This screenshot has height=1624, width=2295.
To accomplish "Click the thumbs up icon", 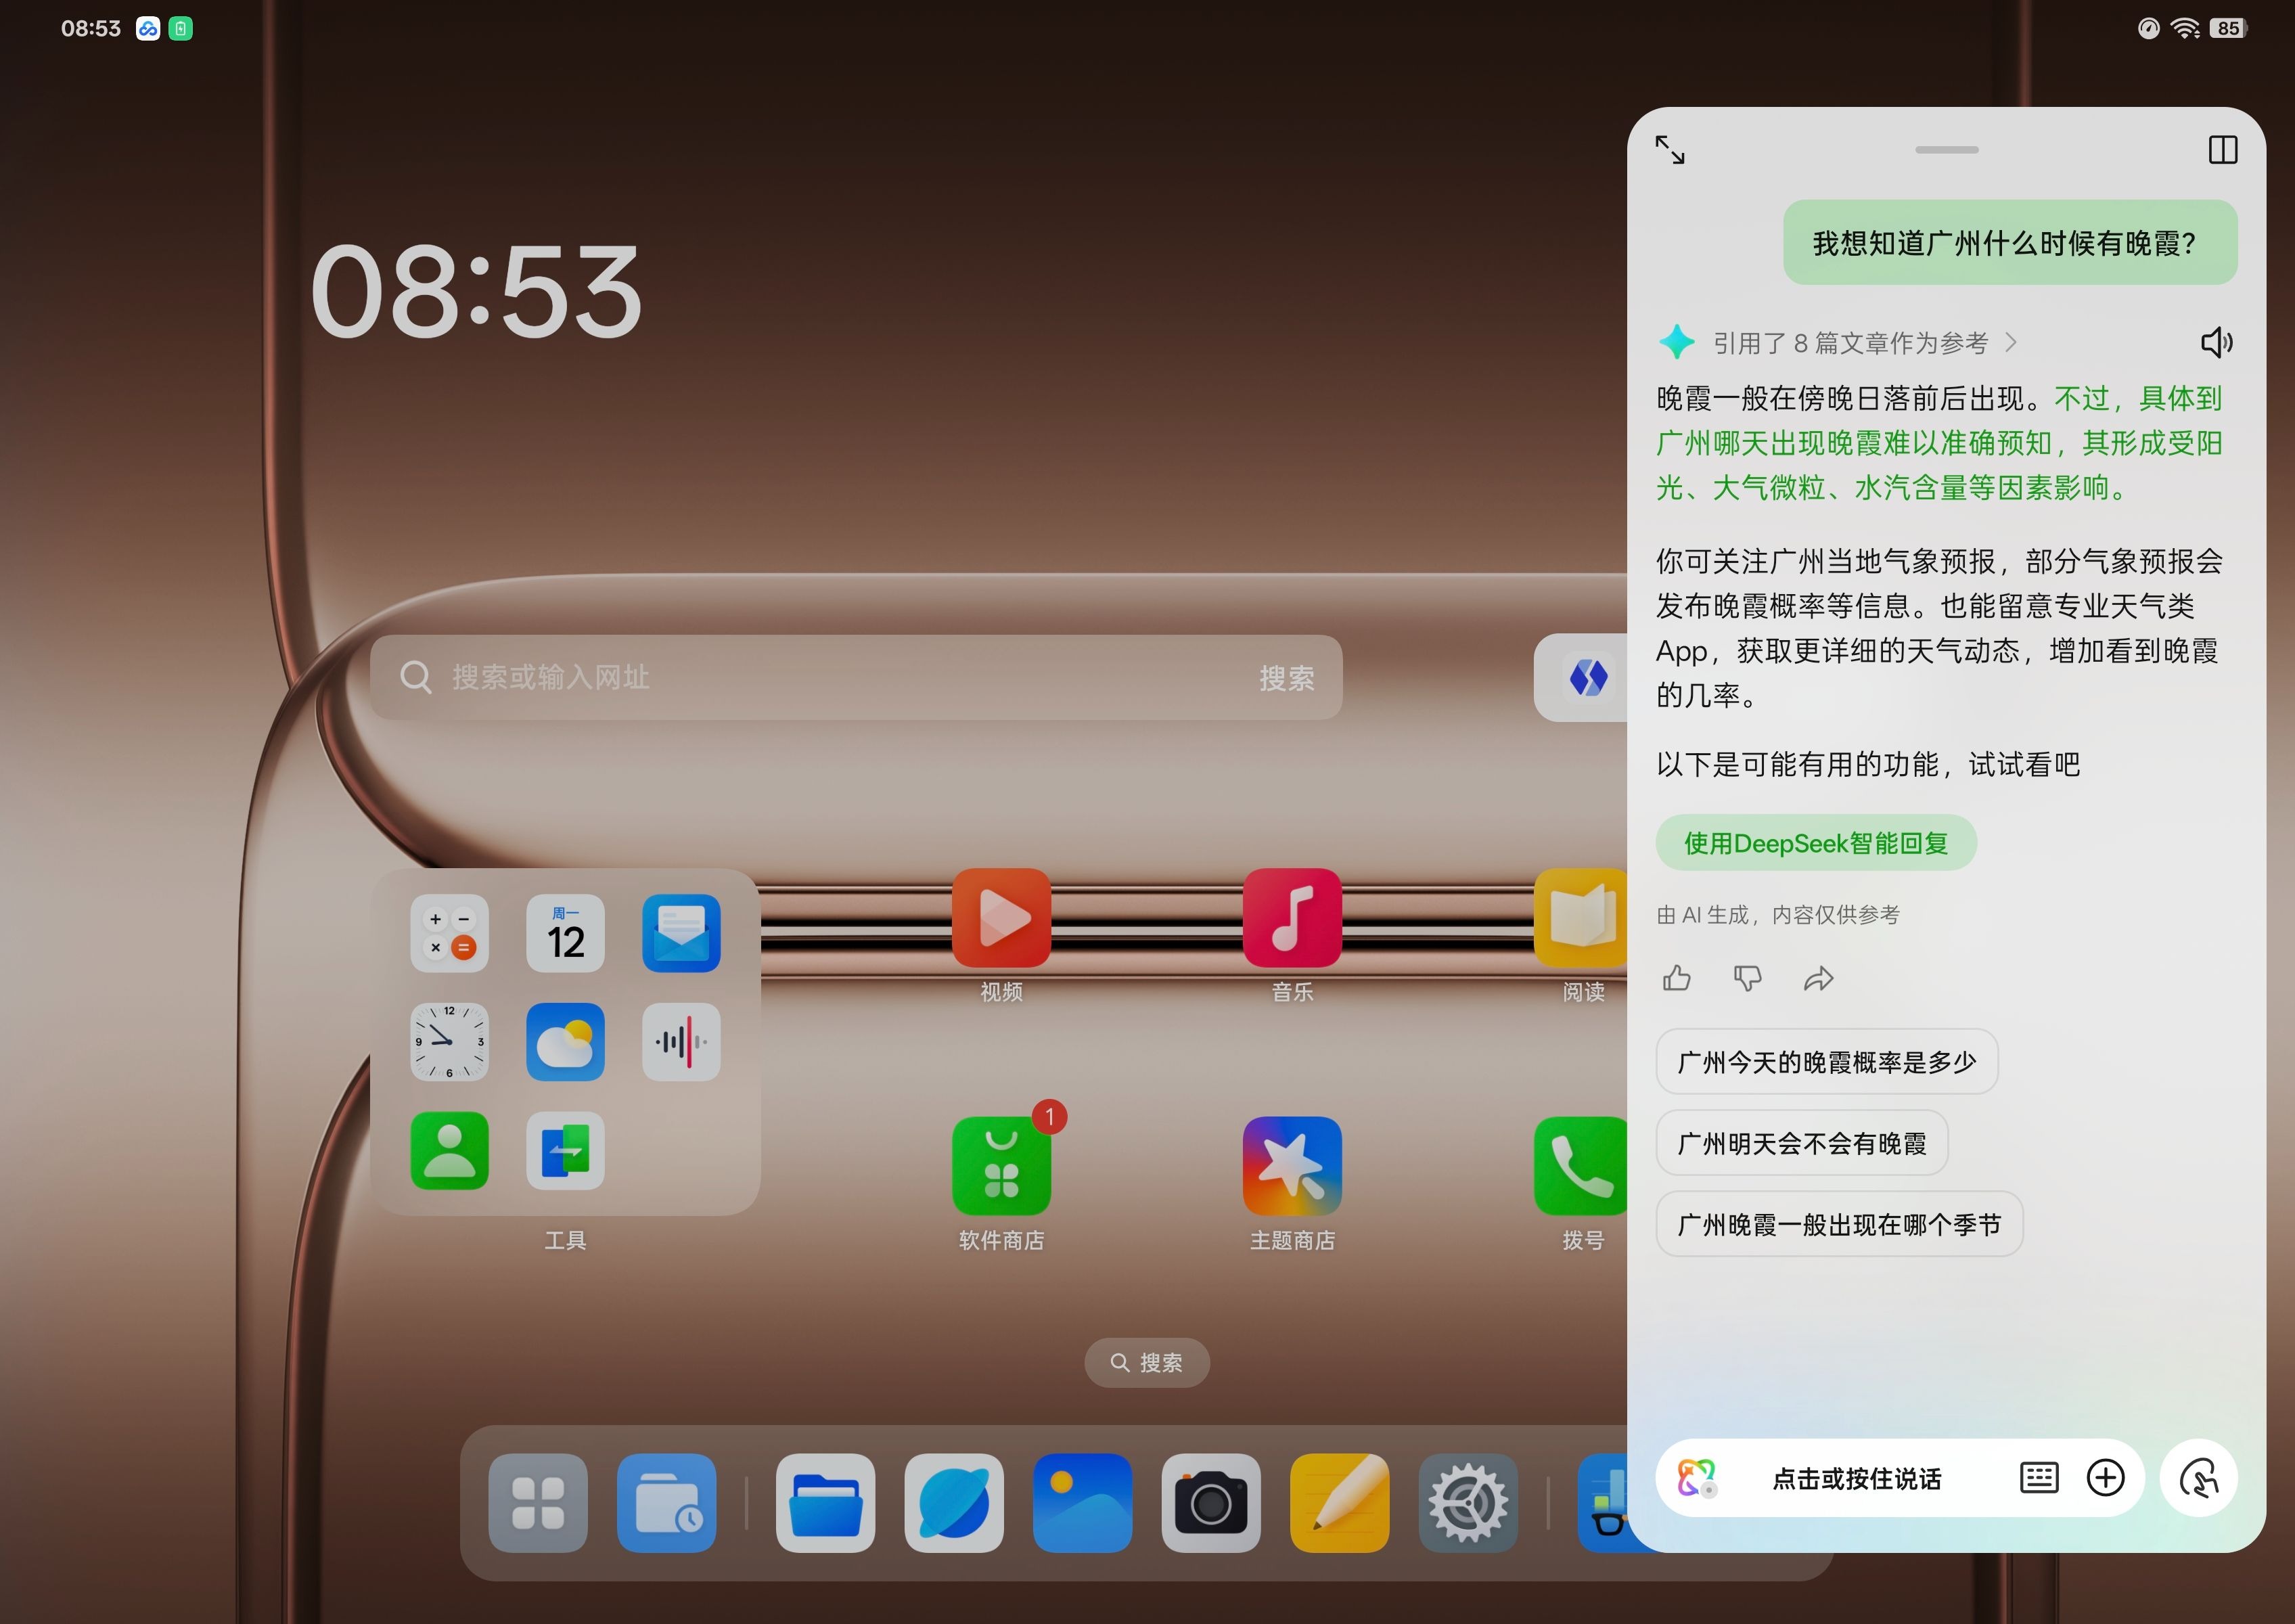I will pyautogui.click(x=1677, y=977).
